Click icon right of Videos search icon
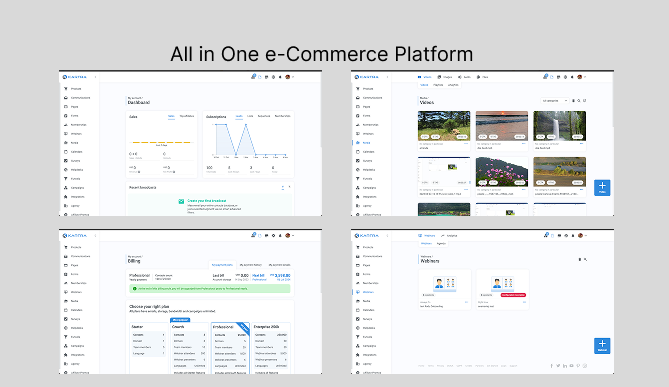The height and width of the screenshot is (387, 669). (585, 101)
